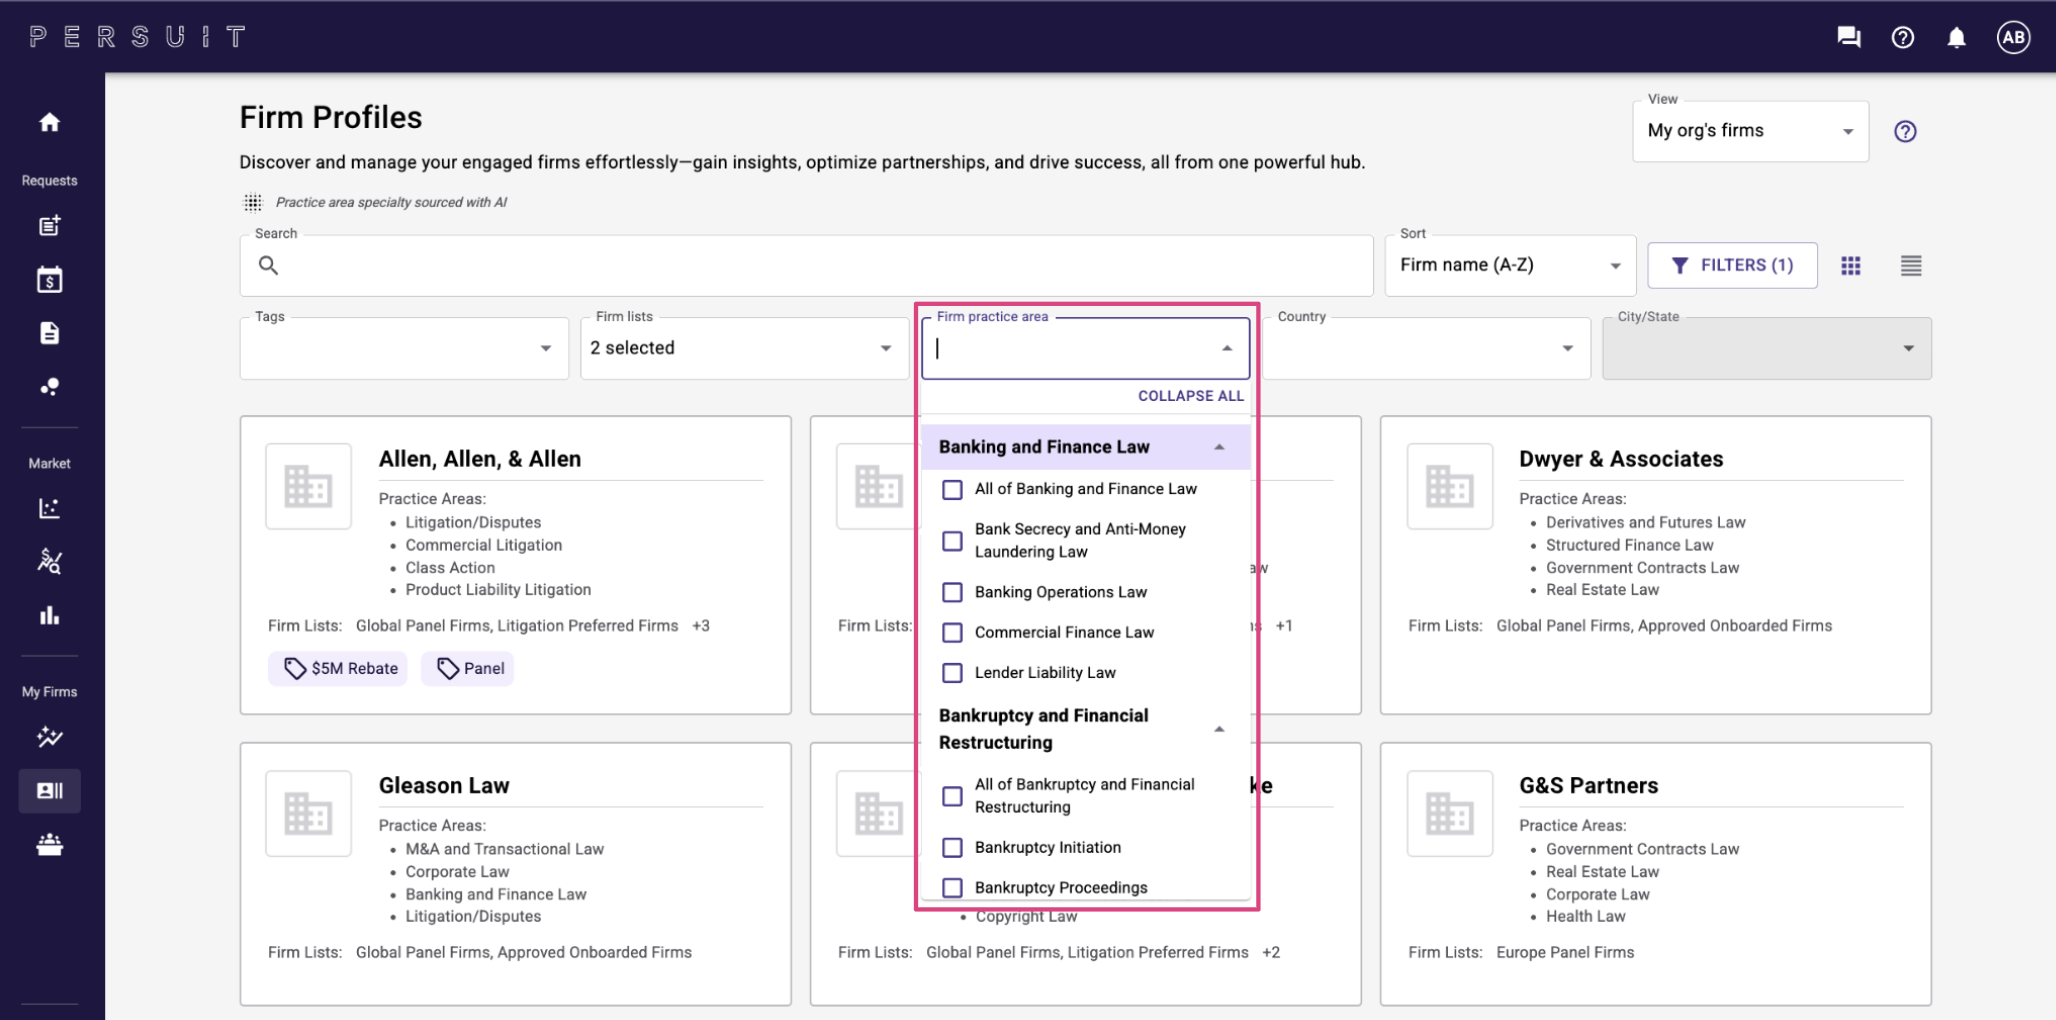
Task: Check Banking Operations Law
Action: [953, 592]
